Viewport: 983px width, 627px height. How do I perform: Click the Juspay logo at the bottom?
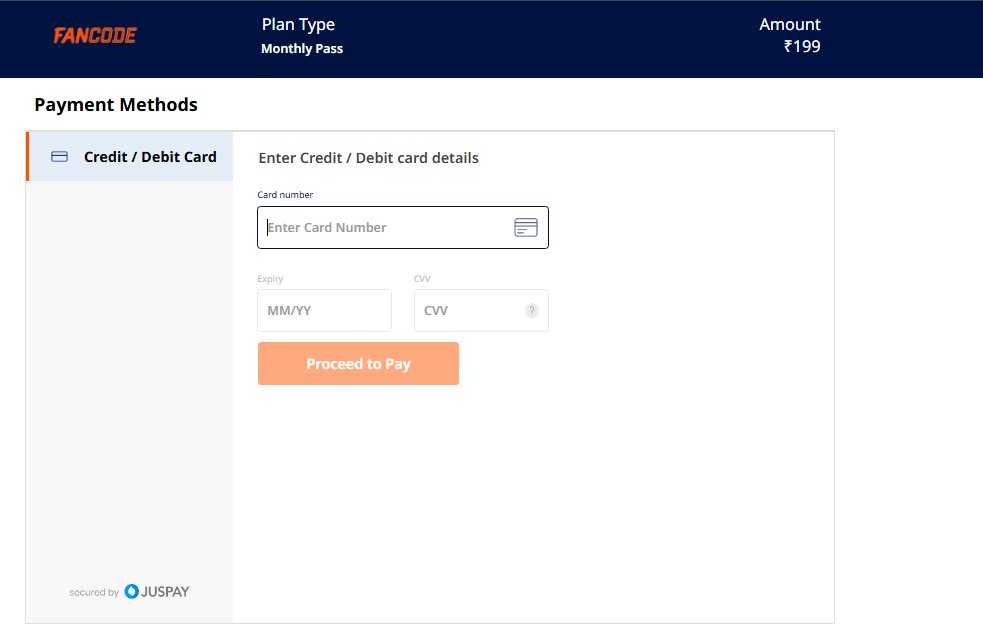157,591
